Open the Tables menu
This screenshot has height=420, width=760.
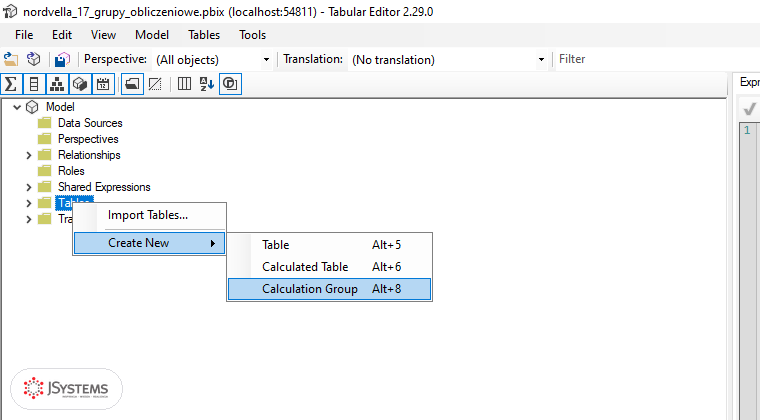pyautogui.click(x=204, y=35)
